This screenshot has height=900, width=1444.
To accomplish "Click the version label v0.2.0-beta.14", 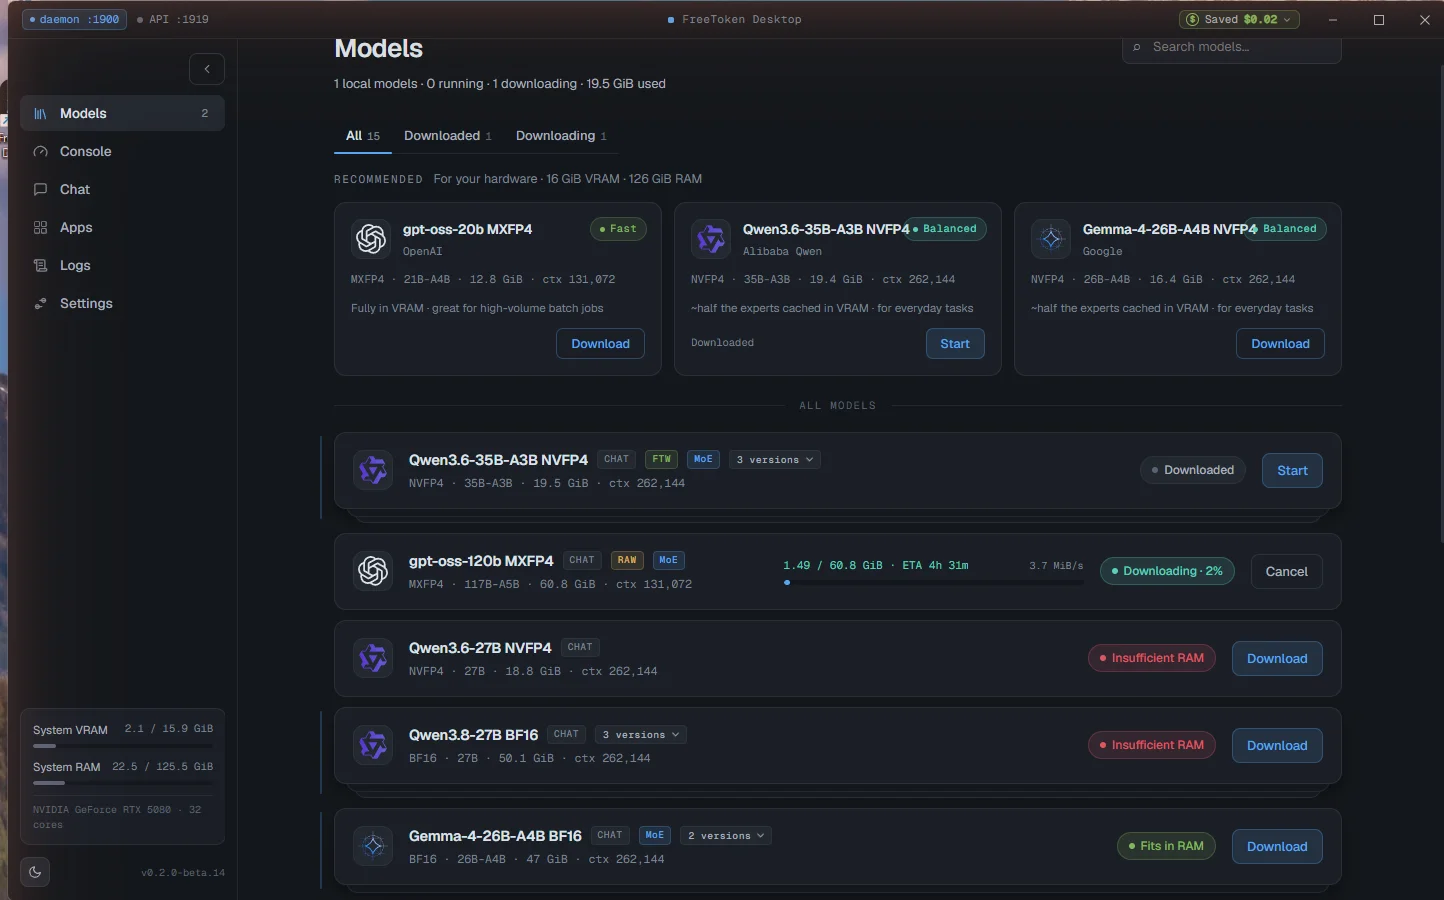I will [183, 873].
